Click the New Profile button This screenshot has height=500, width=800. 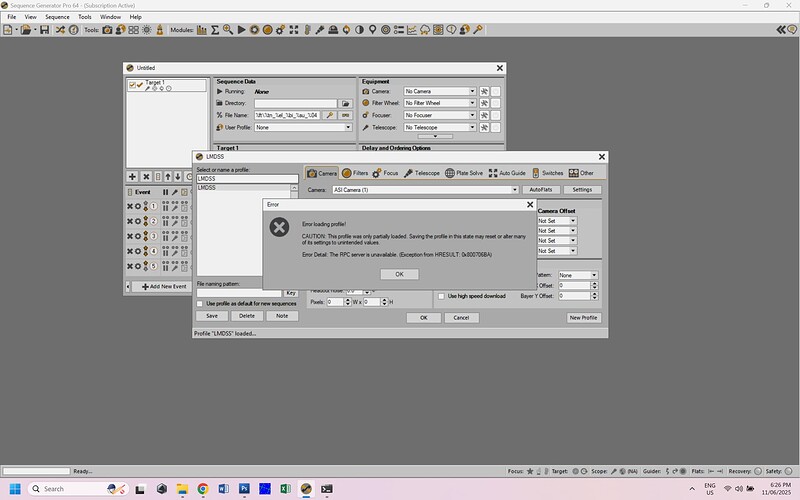pyautogui.click(x=584, y=318)
